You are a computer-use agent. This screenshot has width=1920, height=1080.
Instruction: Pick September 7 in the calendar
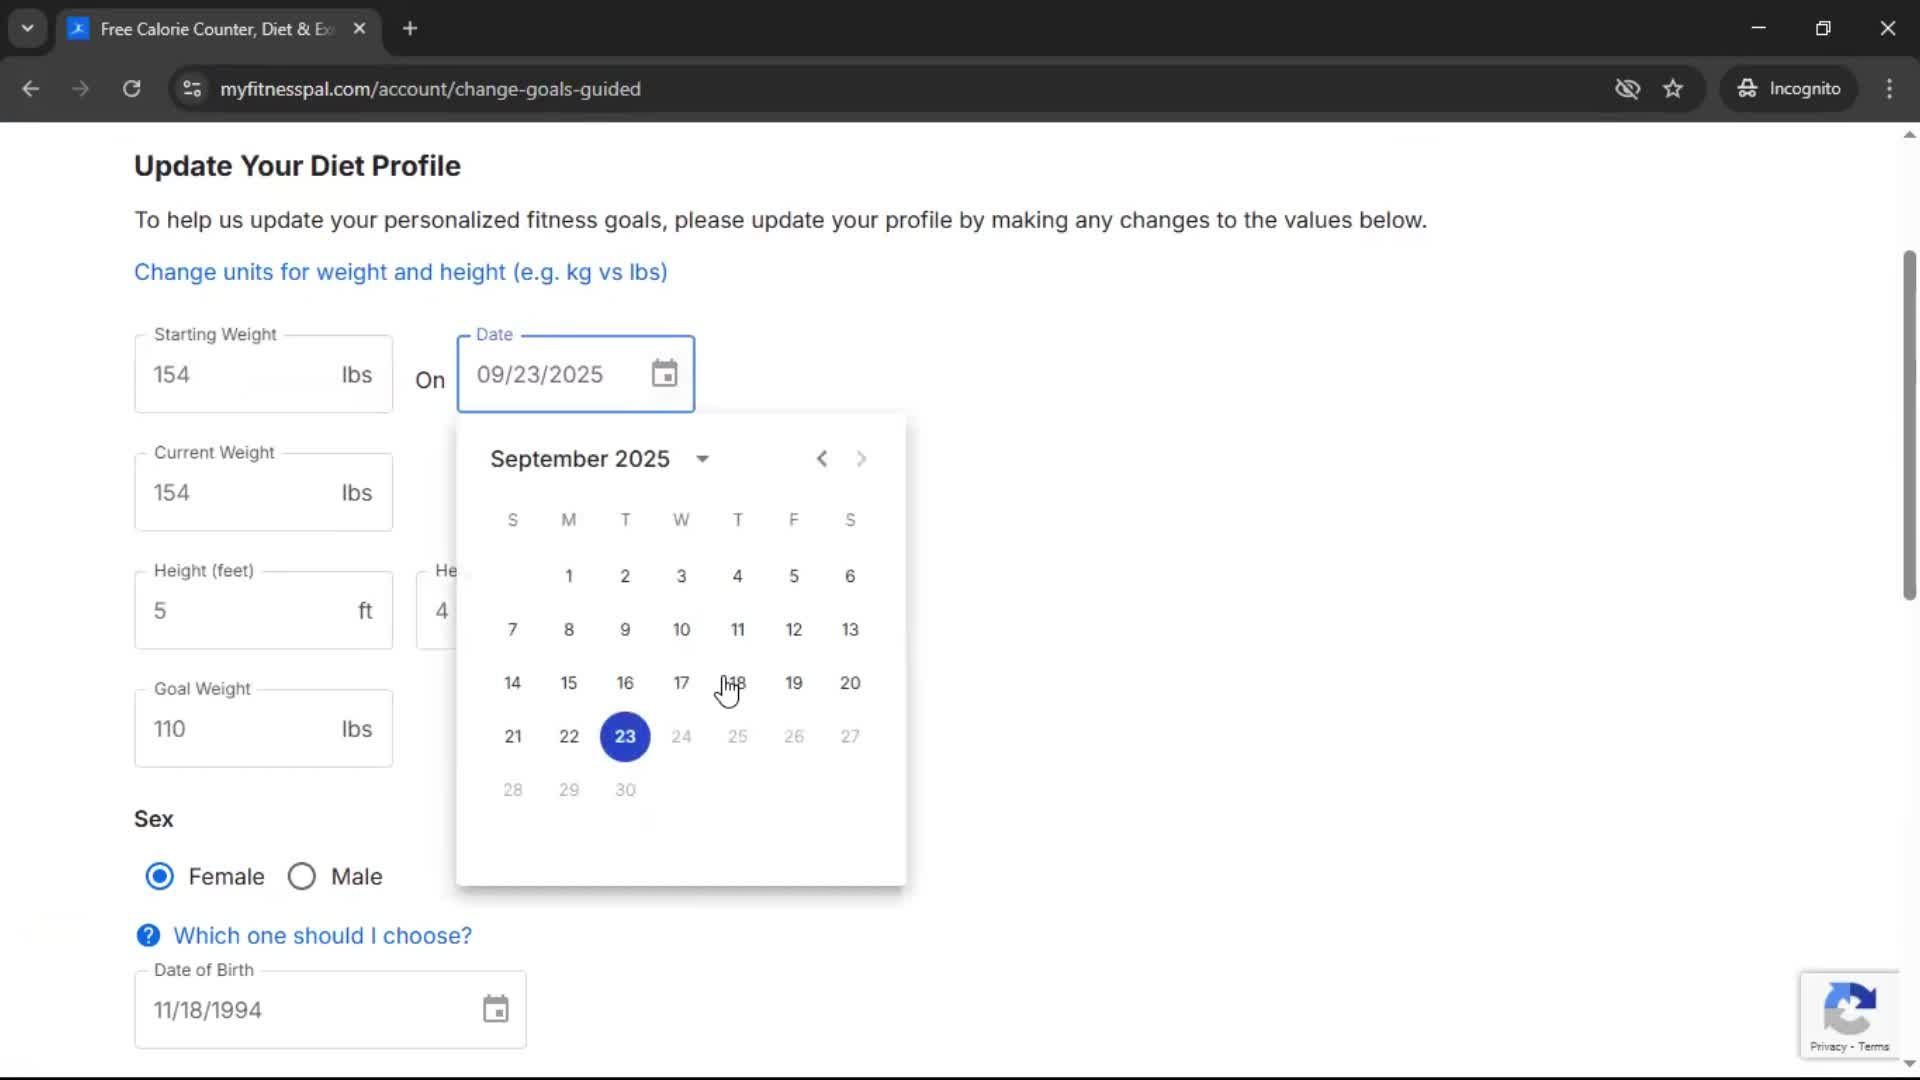click(x=513, y=629)
